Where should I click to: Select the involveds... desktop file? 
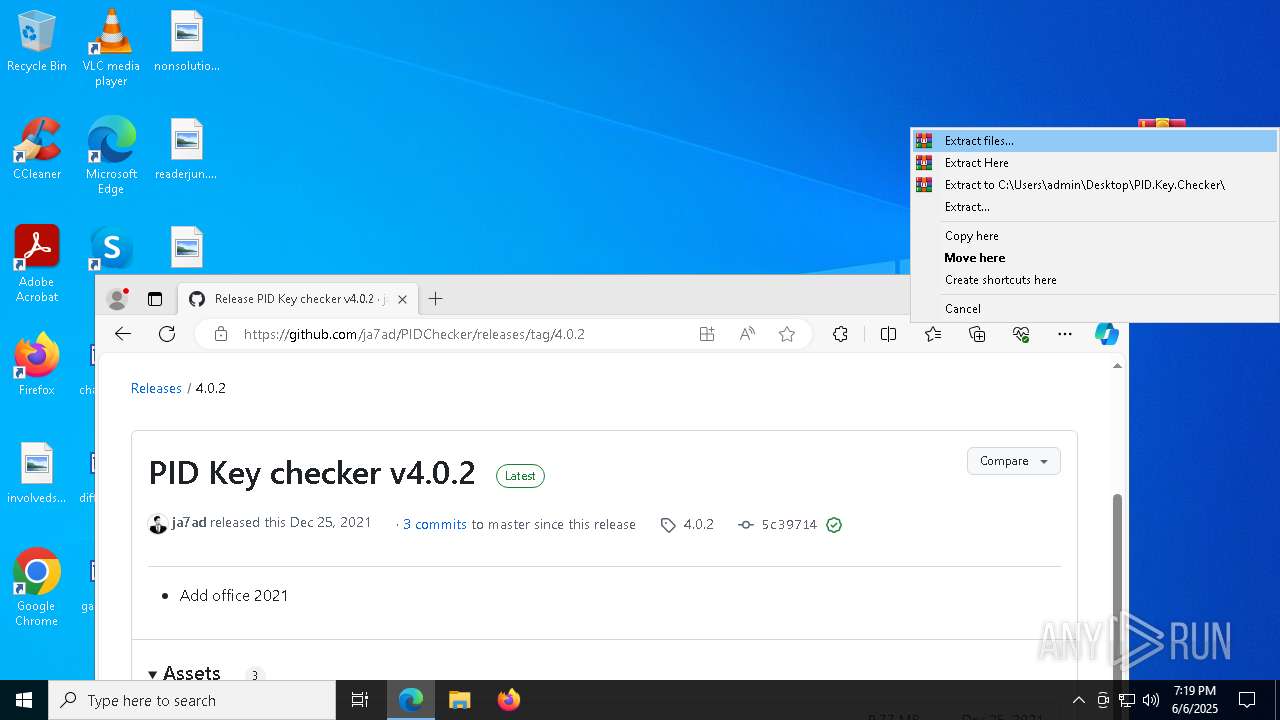point(37,473)
